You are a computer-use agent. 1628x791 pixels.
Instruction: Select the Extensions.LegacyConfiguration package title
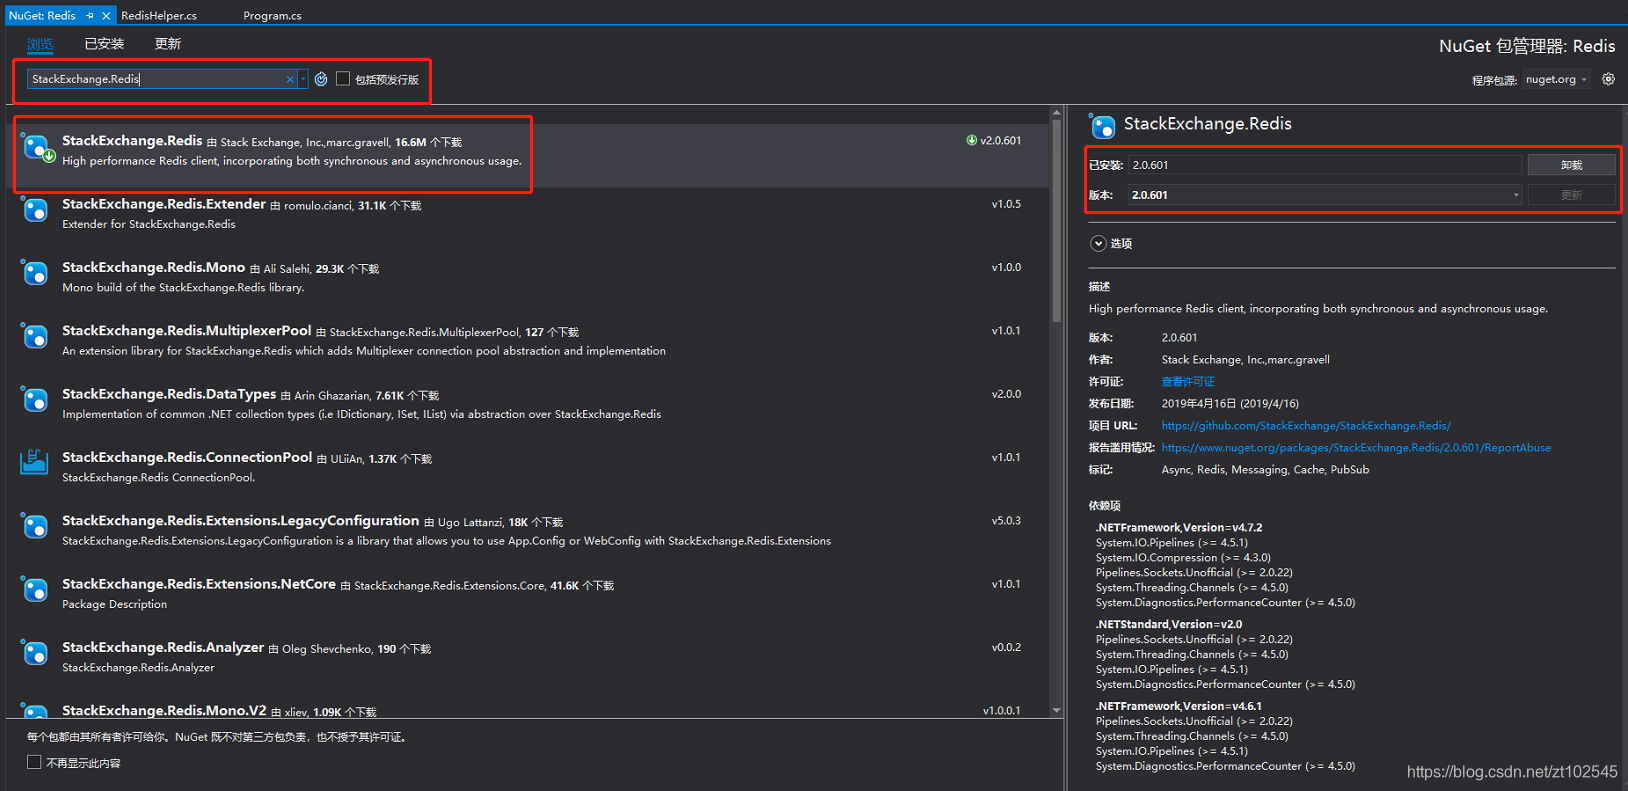(x=240, y=520)
